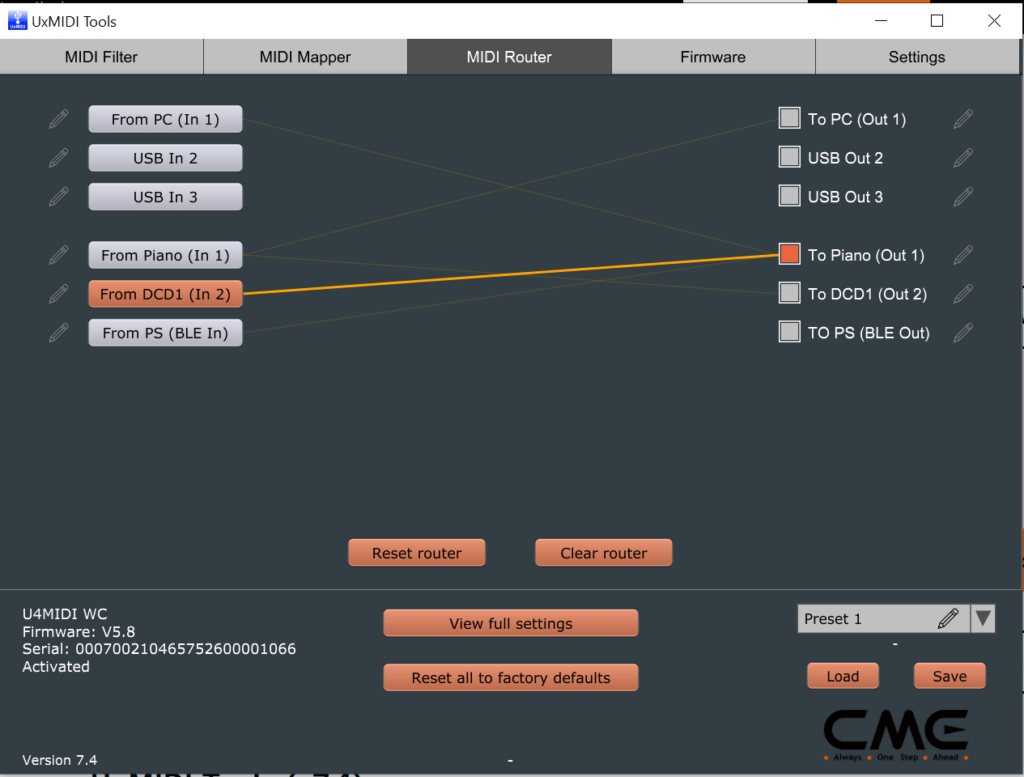Select the orange-highlighted "From DCD1 (In 2)" input node

click(165, 293)
